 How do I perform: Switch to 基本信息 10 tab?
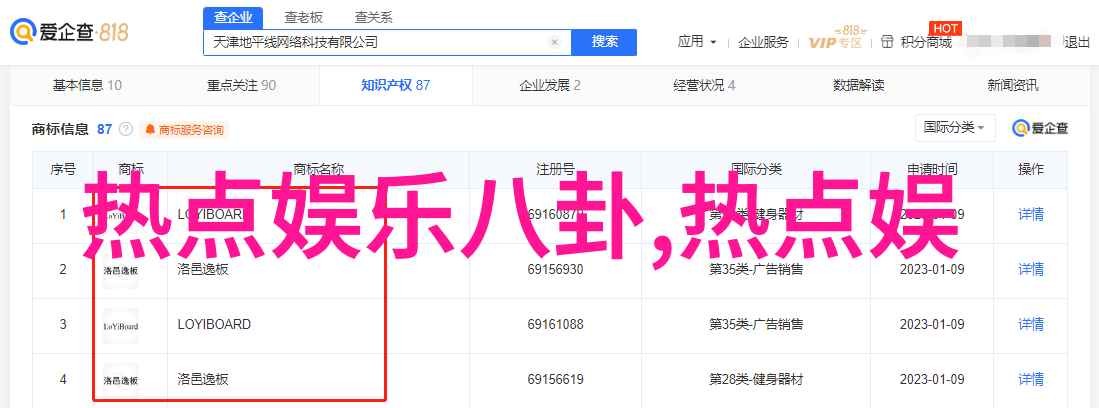coord(88,86)
